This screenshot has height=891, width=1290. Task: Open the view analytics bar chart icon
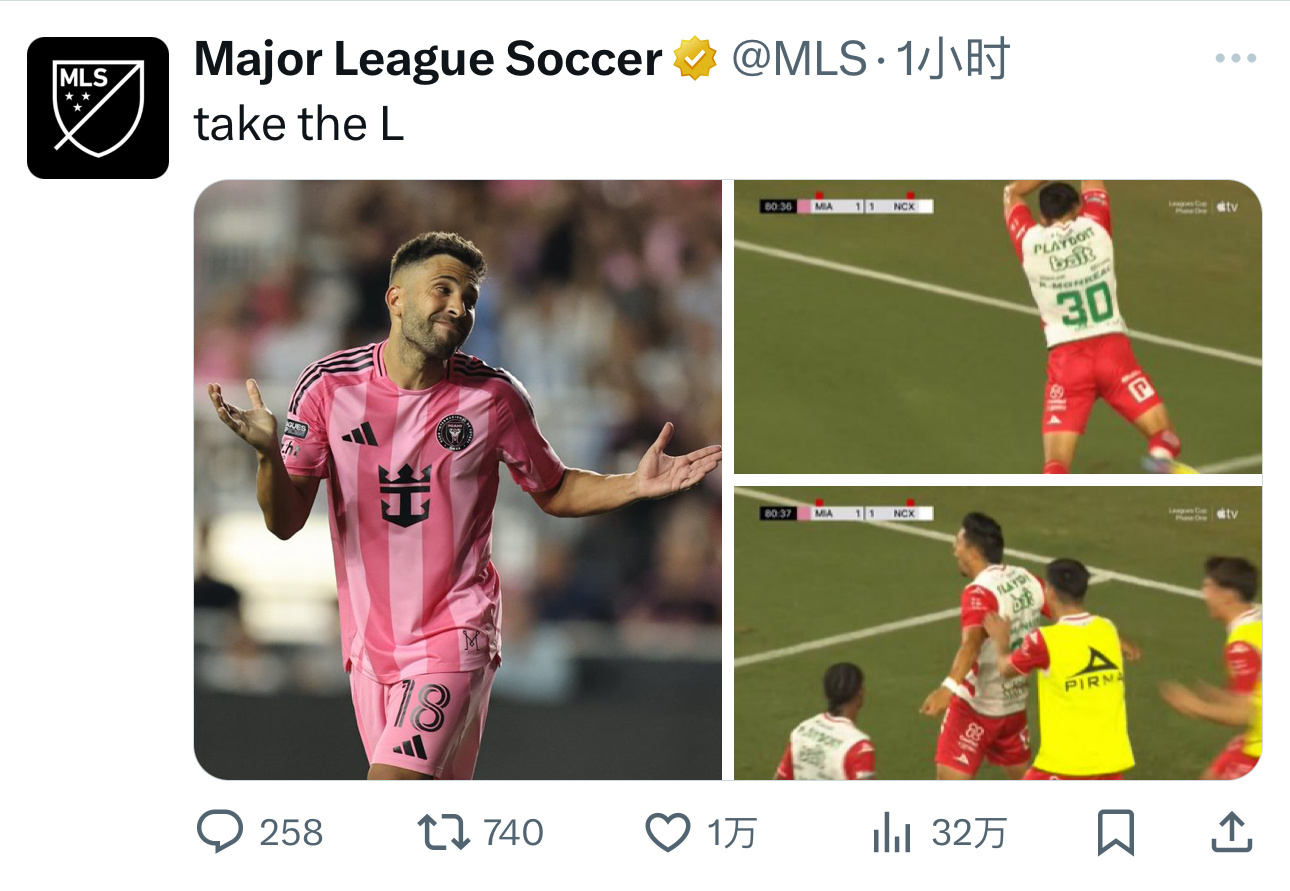(x=892, y=832)
